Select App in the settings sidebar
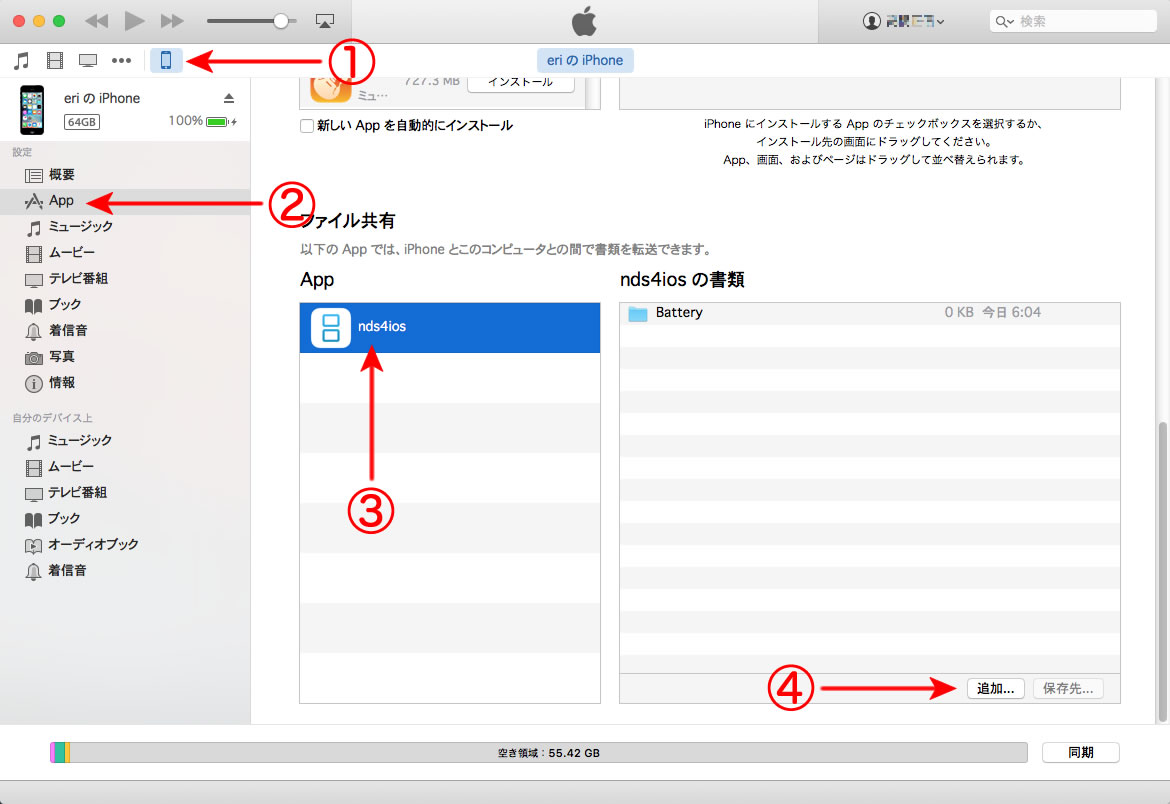The image size is (1170, 804). tap(125, 201)
